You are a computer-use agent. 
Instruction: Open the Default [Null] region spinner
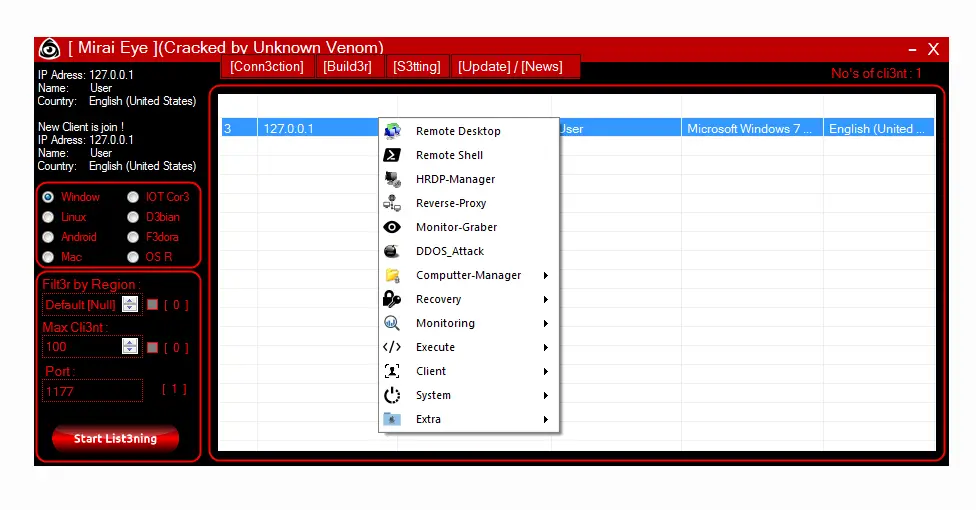click(x=130, y=305)
